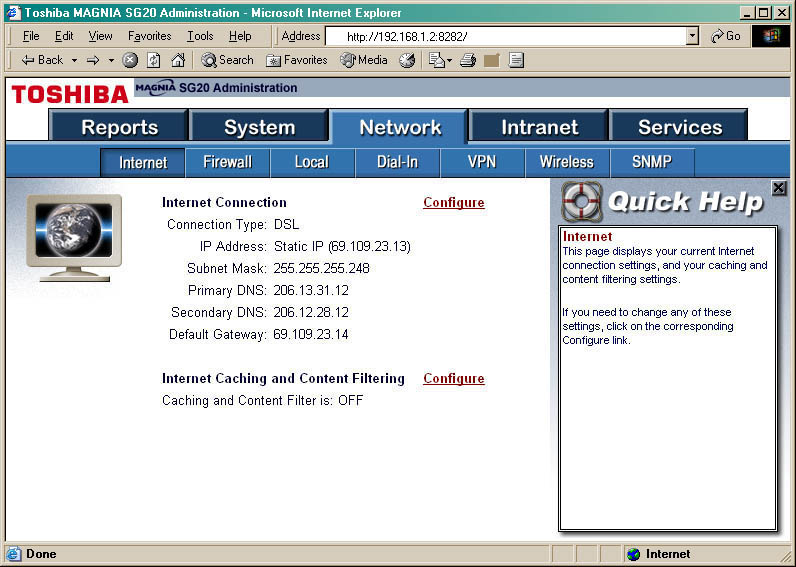Click the Go button by the address bar
The height and width of the screenshot is (567, 796).
pyautogui.click(x=725, y=36)
